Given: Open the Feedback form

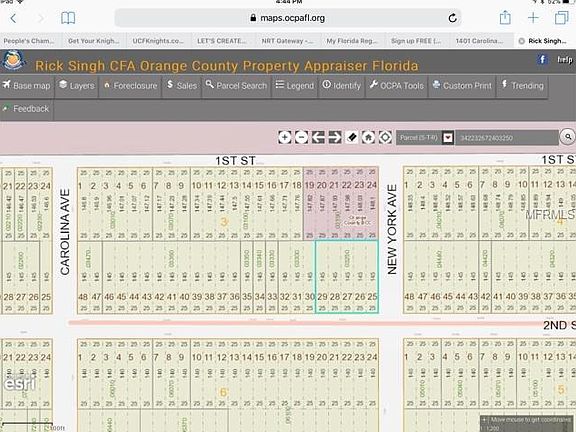Looking at the screenshot, I should pyautogui.click(x=26, y=109).
